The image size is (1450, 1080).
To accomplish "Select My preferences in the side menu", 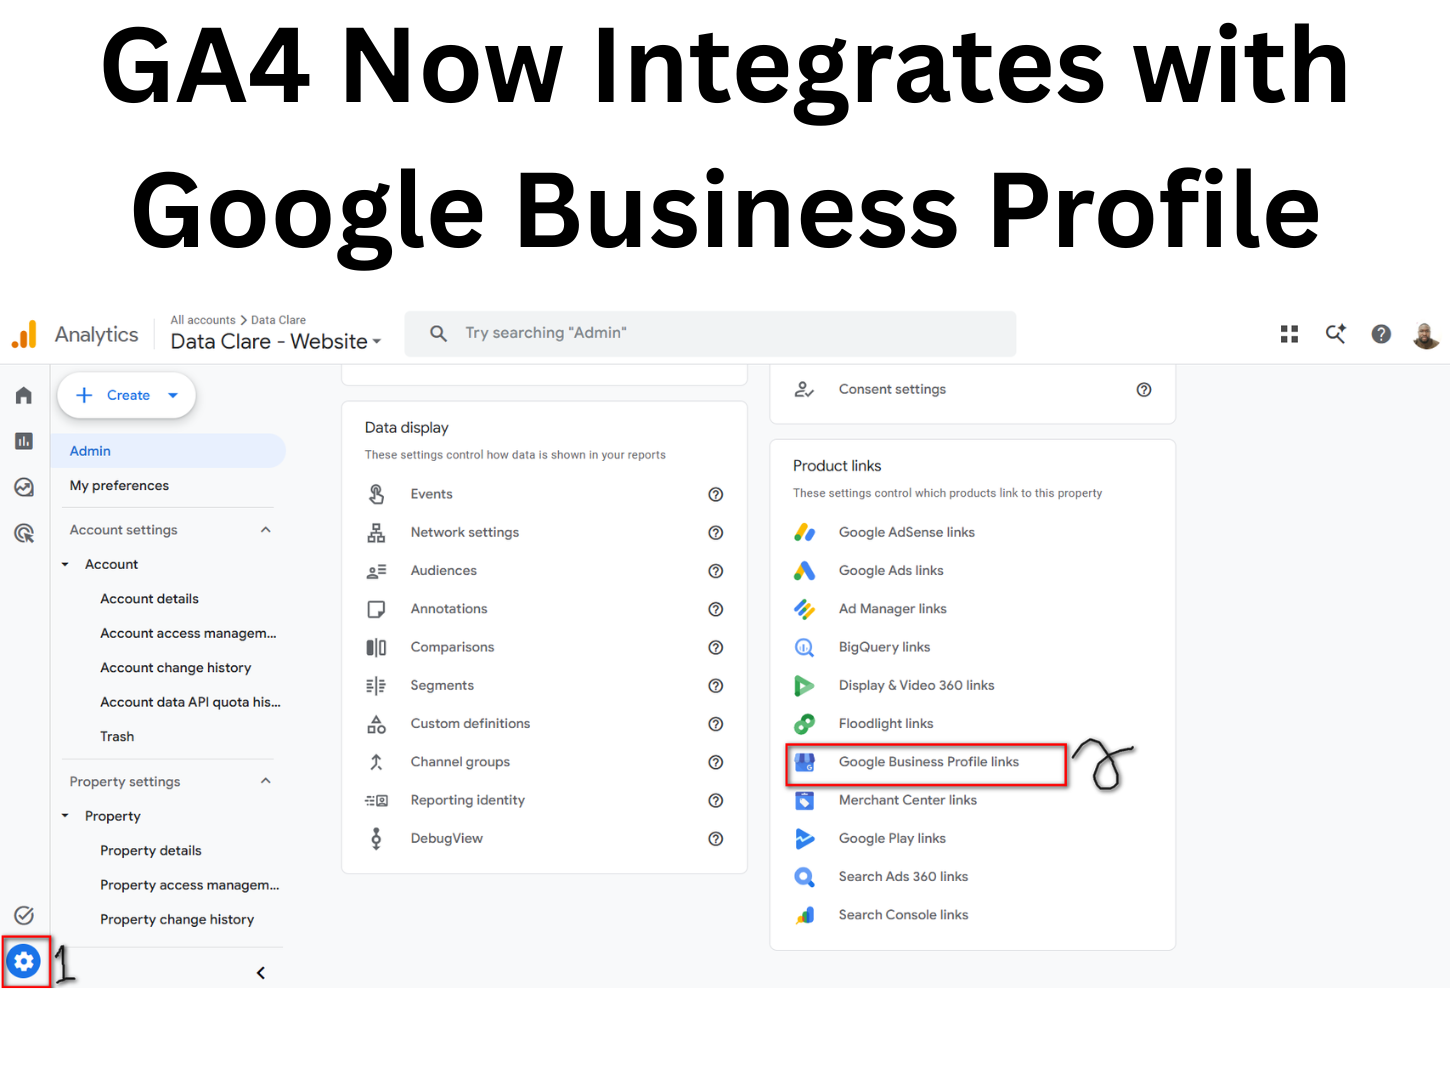I will (x=119, y=486).
